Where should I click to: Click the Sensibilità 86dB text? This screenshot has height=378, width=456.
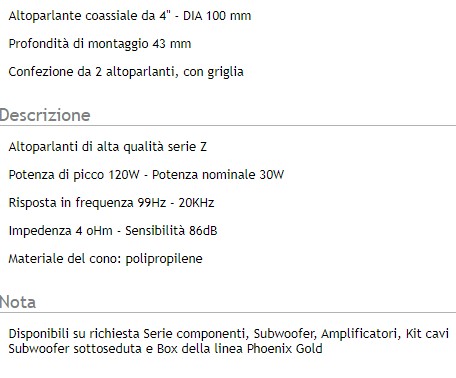pos(171,231)
